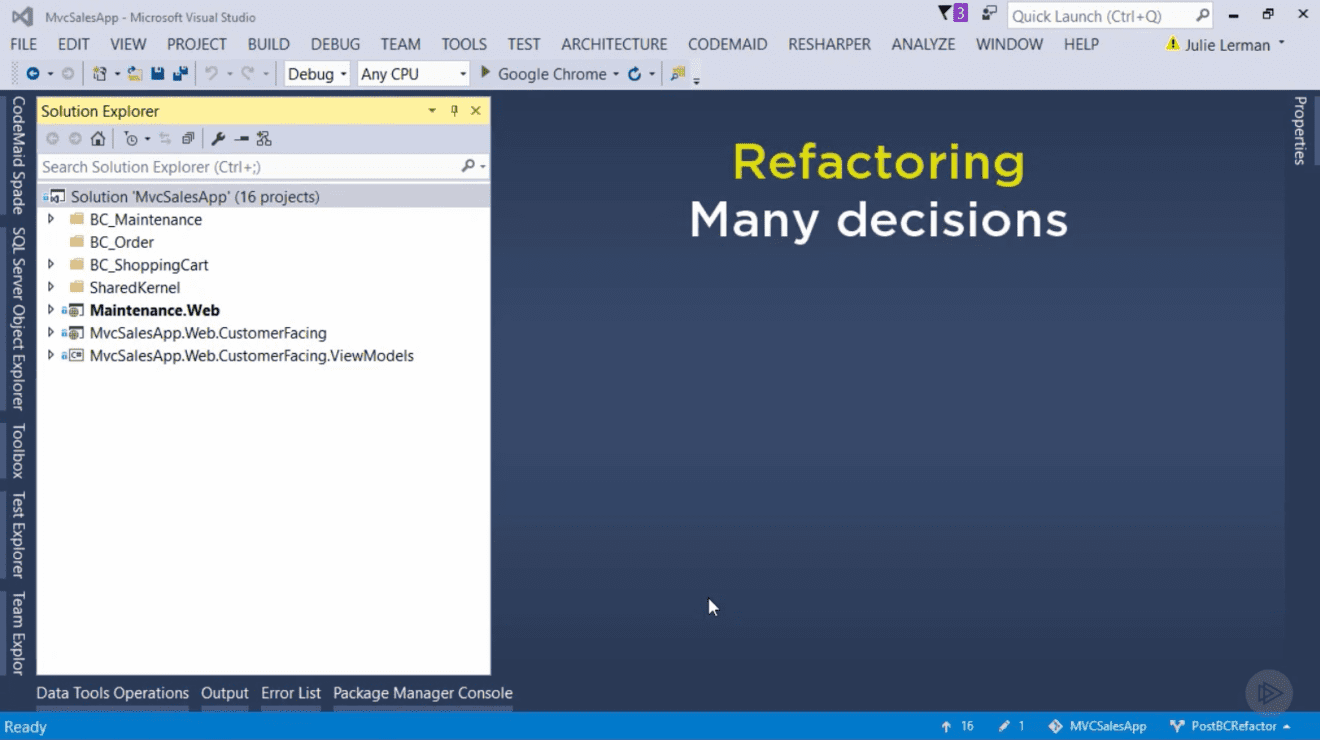Click the Refresh icon next to Google Chrome
This screenshot has height=740, width=1320.
coord(636,73)
